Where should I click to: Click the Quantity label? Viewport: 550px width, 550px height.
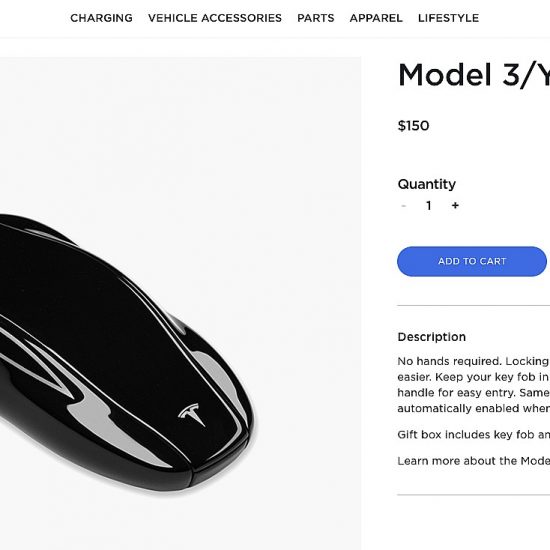pyautogui.click(x=427, y=184)
